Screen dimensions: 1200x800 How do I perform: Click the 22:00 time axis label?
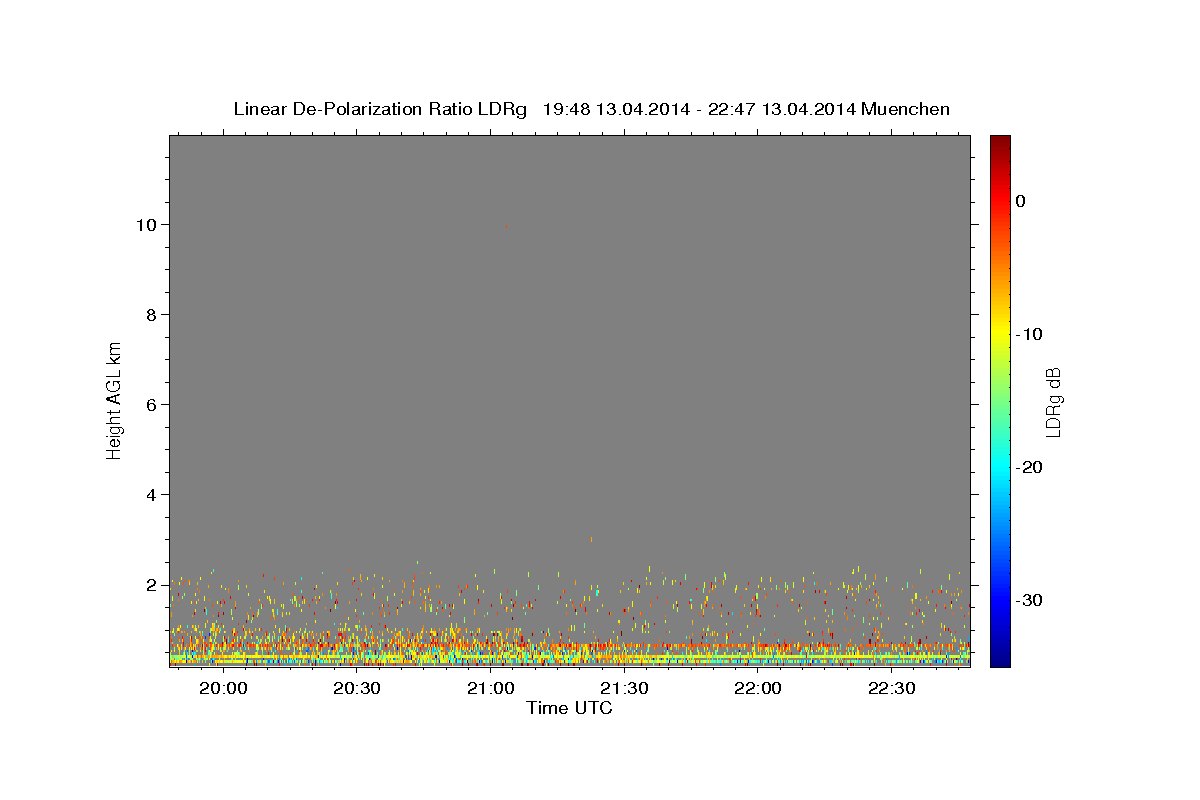coord(758,689)
